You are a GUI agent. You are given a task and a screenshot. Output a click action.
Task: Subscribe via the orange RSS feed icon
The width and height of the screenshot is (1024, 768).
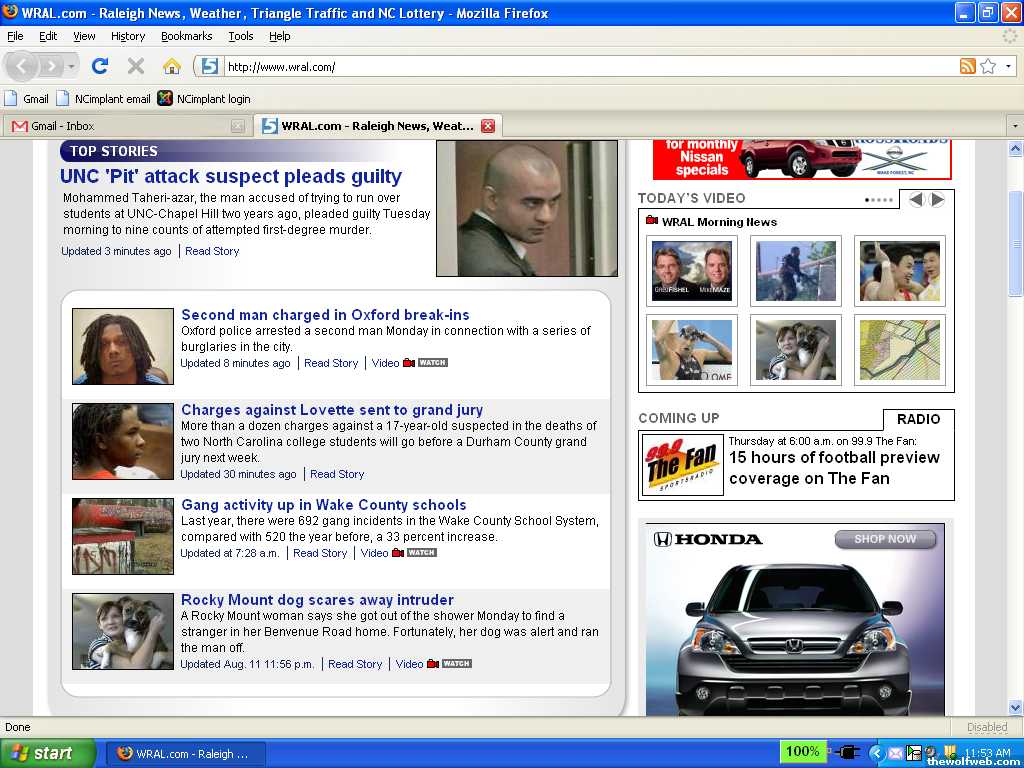968,66
